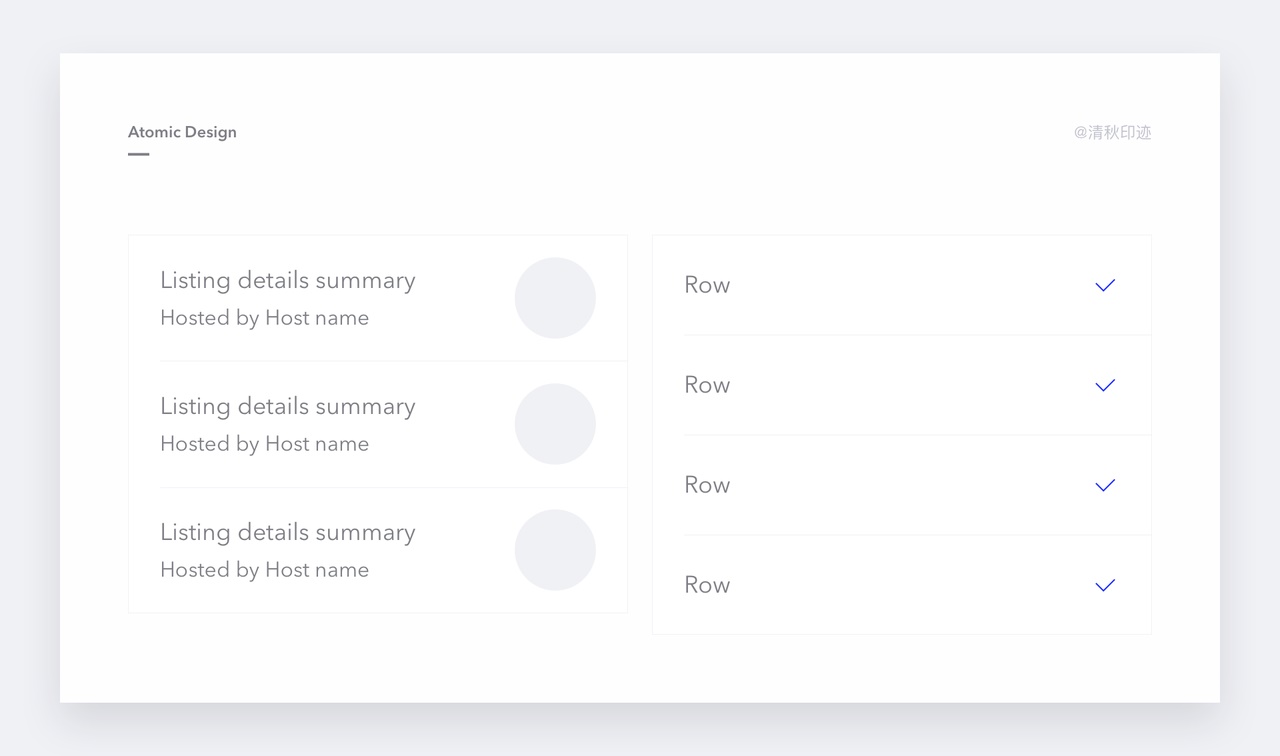Open the third listing's avatar circle
This screenshot has width=1280, height=756.
(555, 550)
